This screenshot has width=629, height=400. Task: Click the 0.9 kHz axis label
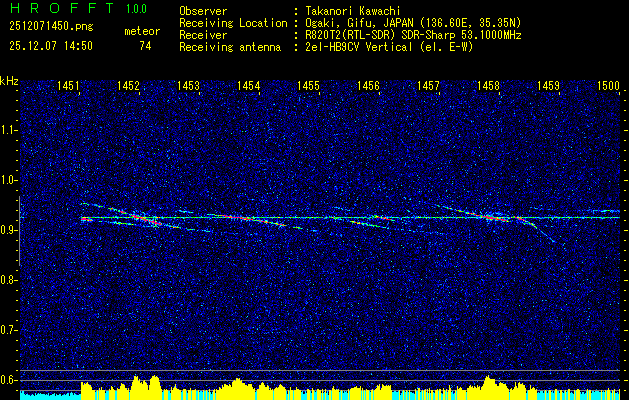pyautogui.click(x=9, y=230)
